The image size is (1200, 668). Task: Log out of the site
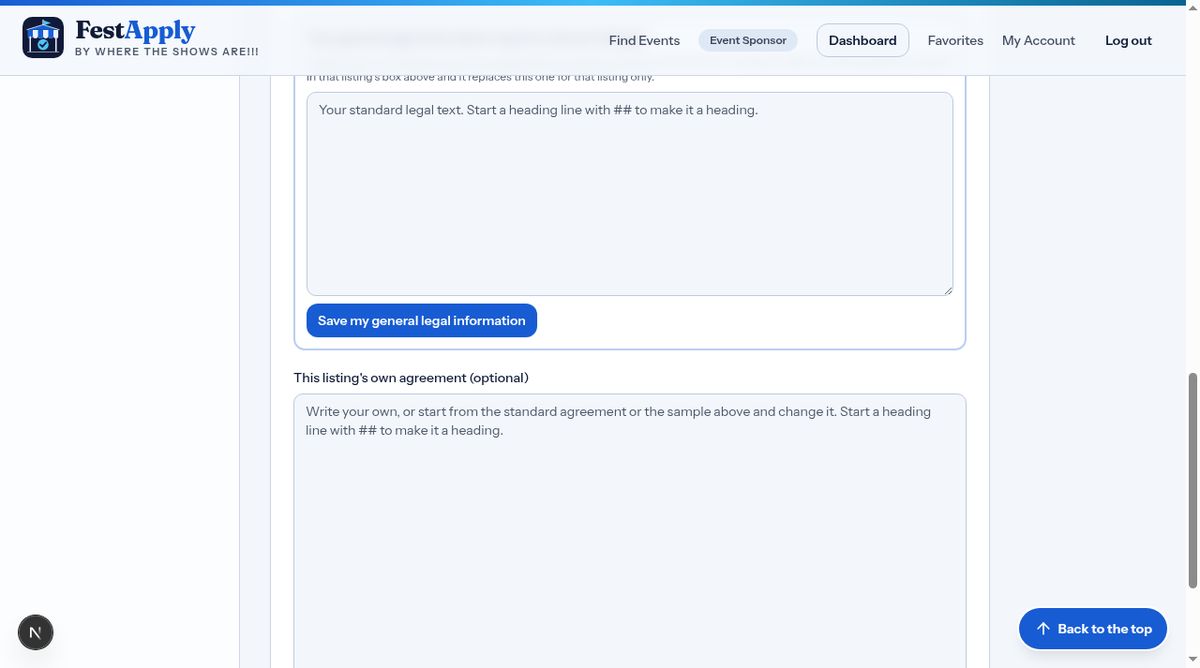coord(1128,41)
